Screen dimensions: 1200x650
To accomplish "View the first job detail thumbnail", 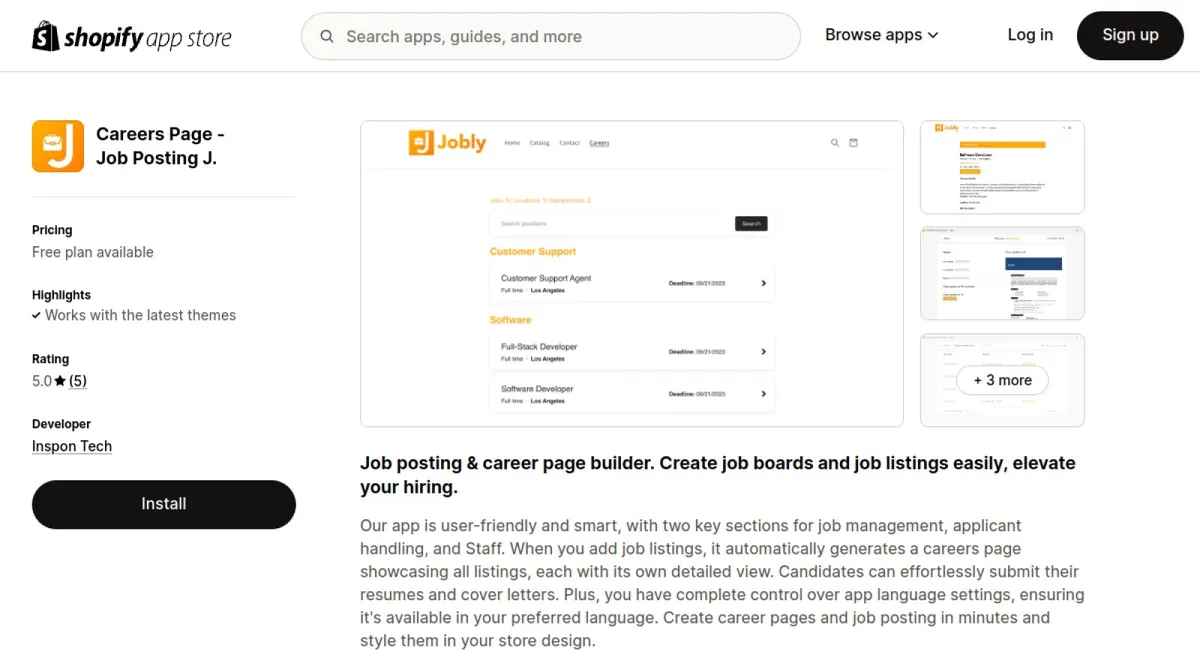I will click(x=1002, y=167).
